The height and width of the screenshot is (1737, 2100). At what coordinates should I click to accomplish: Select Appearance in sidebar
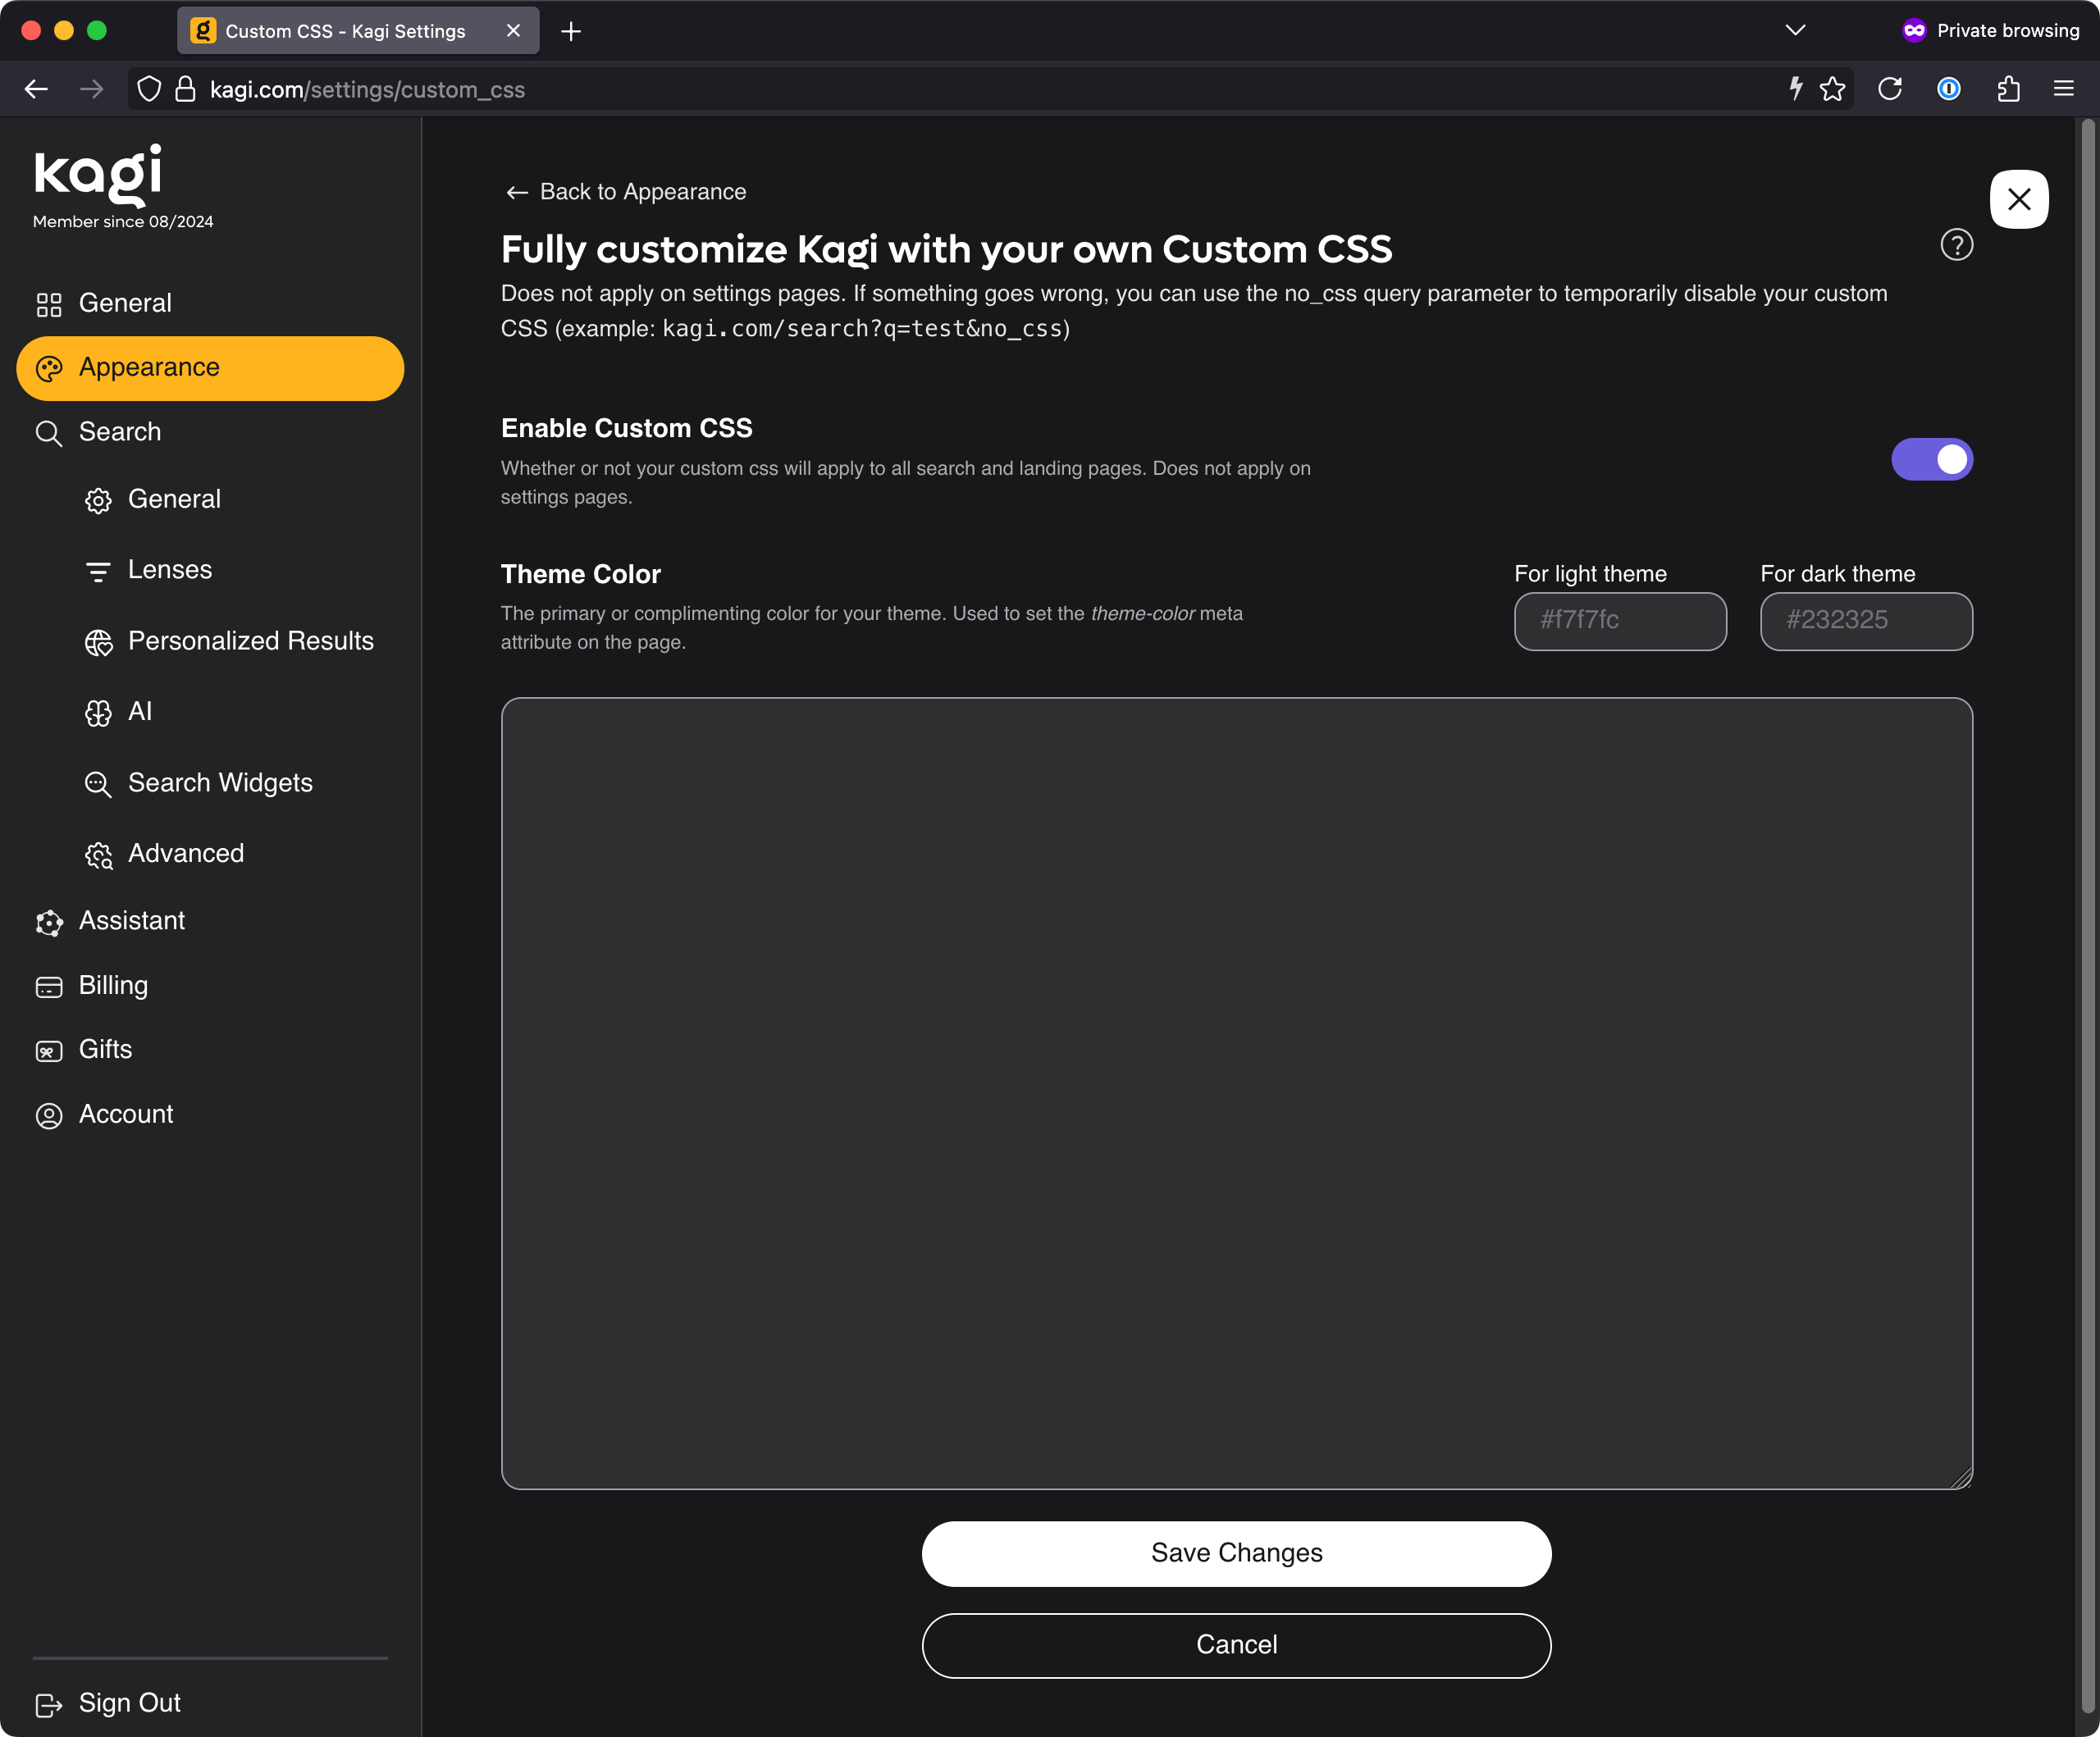point(210,368)
